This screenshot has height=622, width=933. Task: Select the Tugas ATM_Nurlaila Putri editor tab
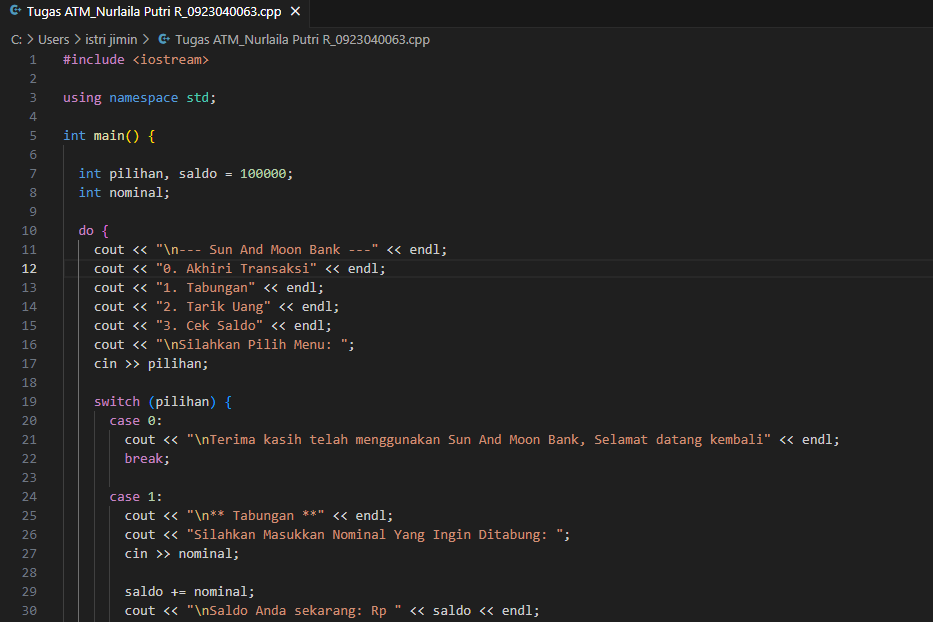point(150,13)
